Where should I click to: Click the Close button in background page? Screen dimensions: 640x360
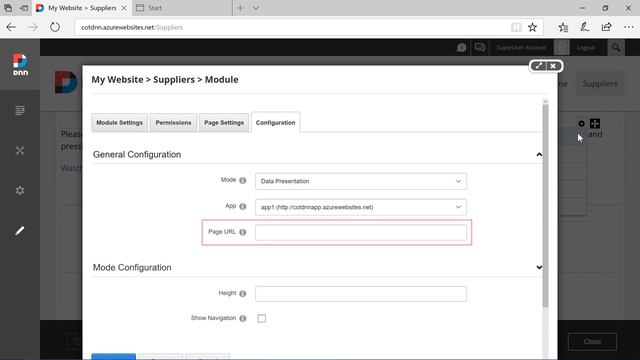(592, 342)
